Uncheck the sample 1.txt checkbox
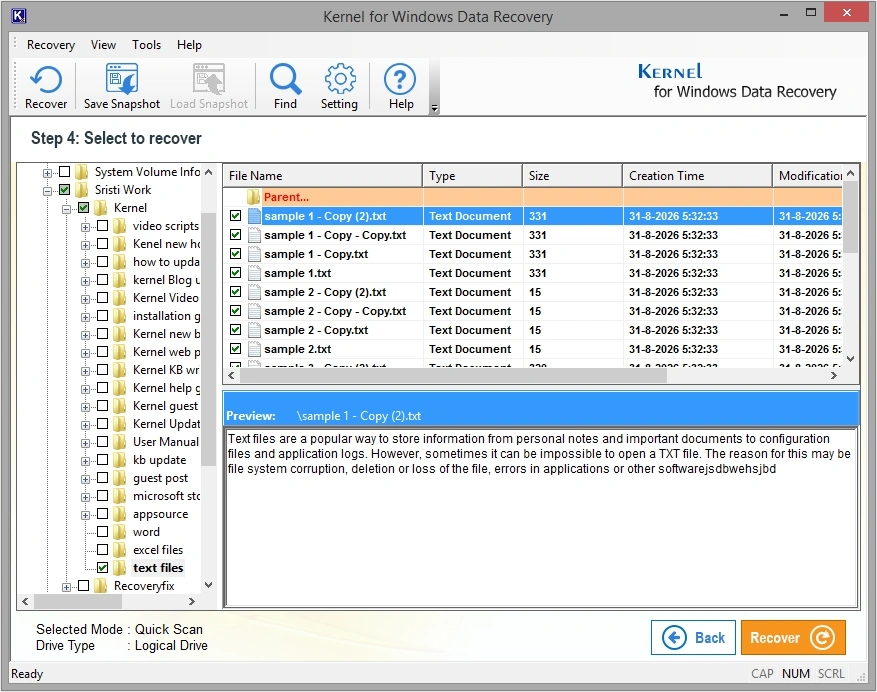The width and height of the screenshot is (877, 692). pos(235,272)
